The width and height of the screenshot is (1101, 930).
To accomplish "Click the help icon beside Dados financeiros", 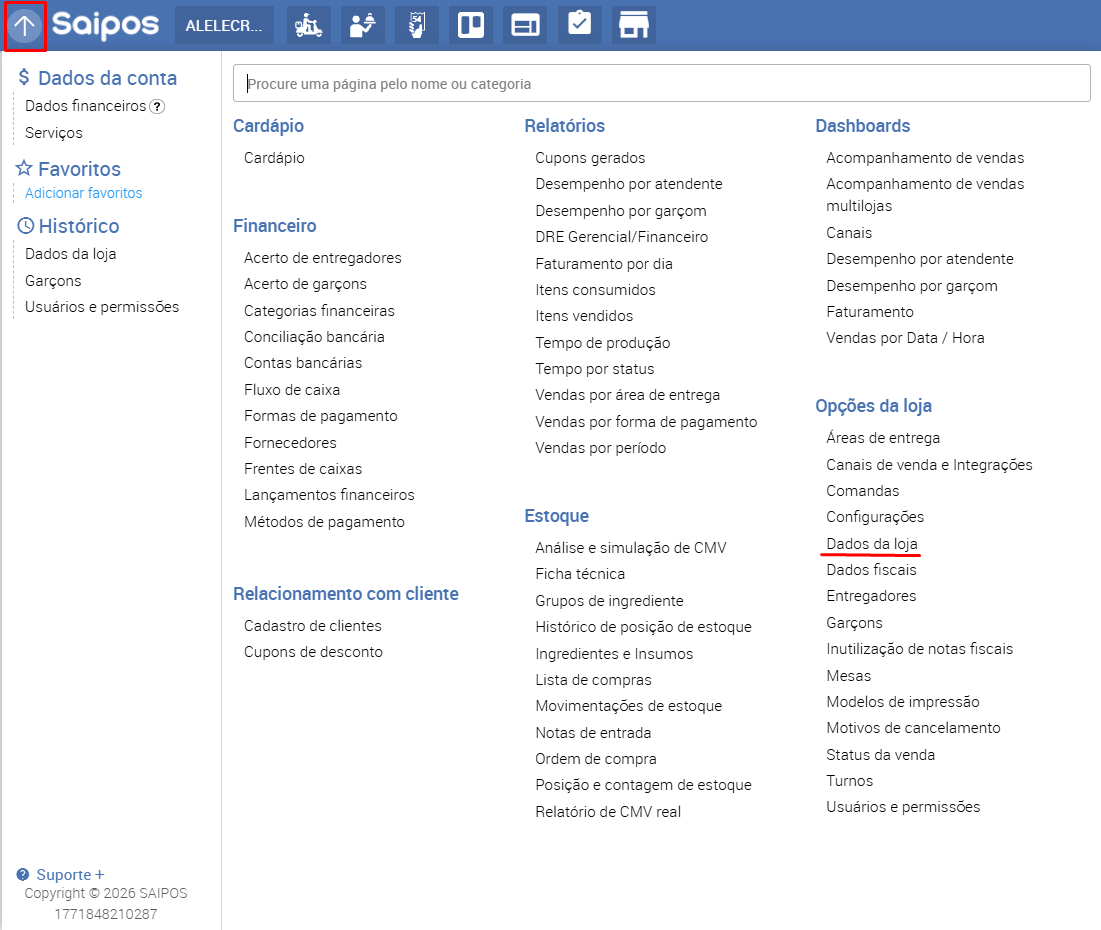I will pyautogui.click(x=157, y=107).
